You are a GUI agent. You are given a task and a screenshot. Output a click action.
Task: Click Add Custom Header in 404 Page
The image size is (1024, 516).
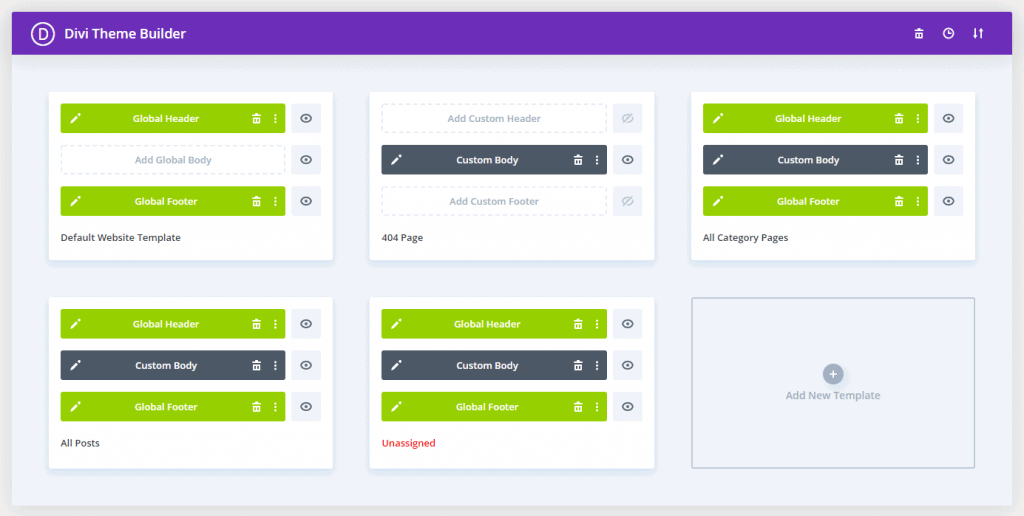click(x=494, y=119)
